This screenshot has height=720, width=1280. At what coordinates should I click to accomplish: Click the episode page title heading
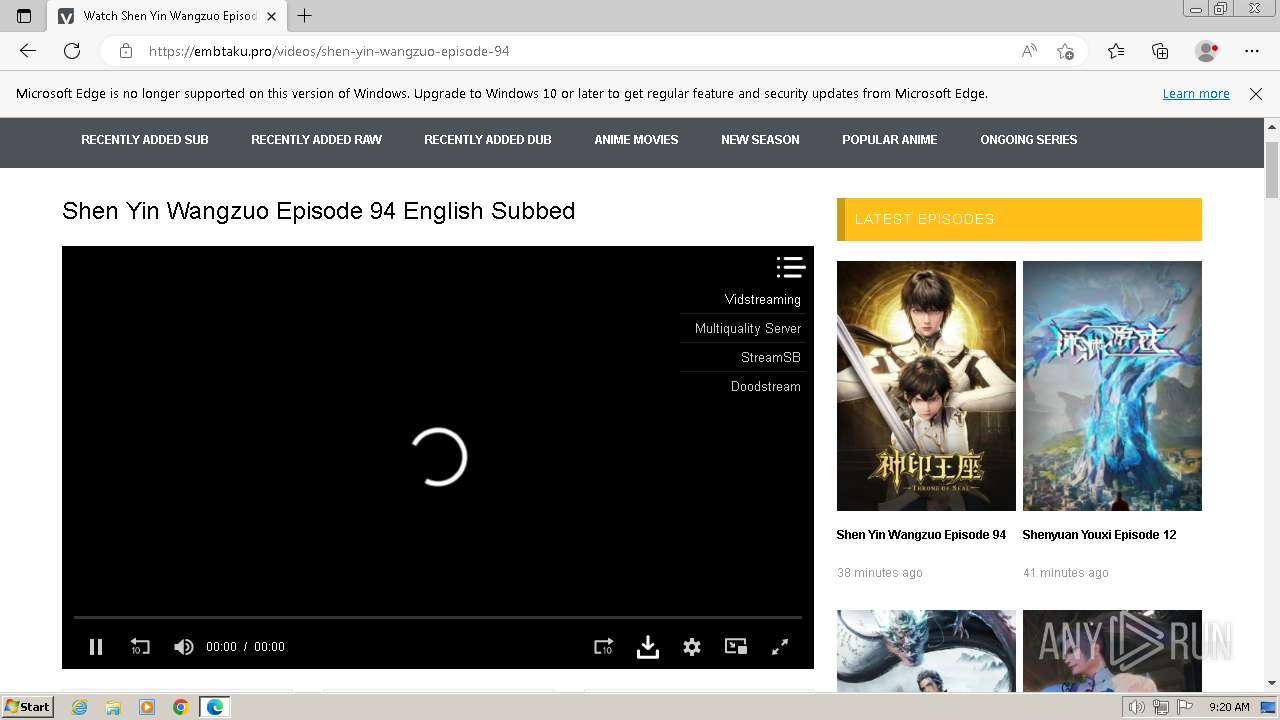[318, 211]
